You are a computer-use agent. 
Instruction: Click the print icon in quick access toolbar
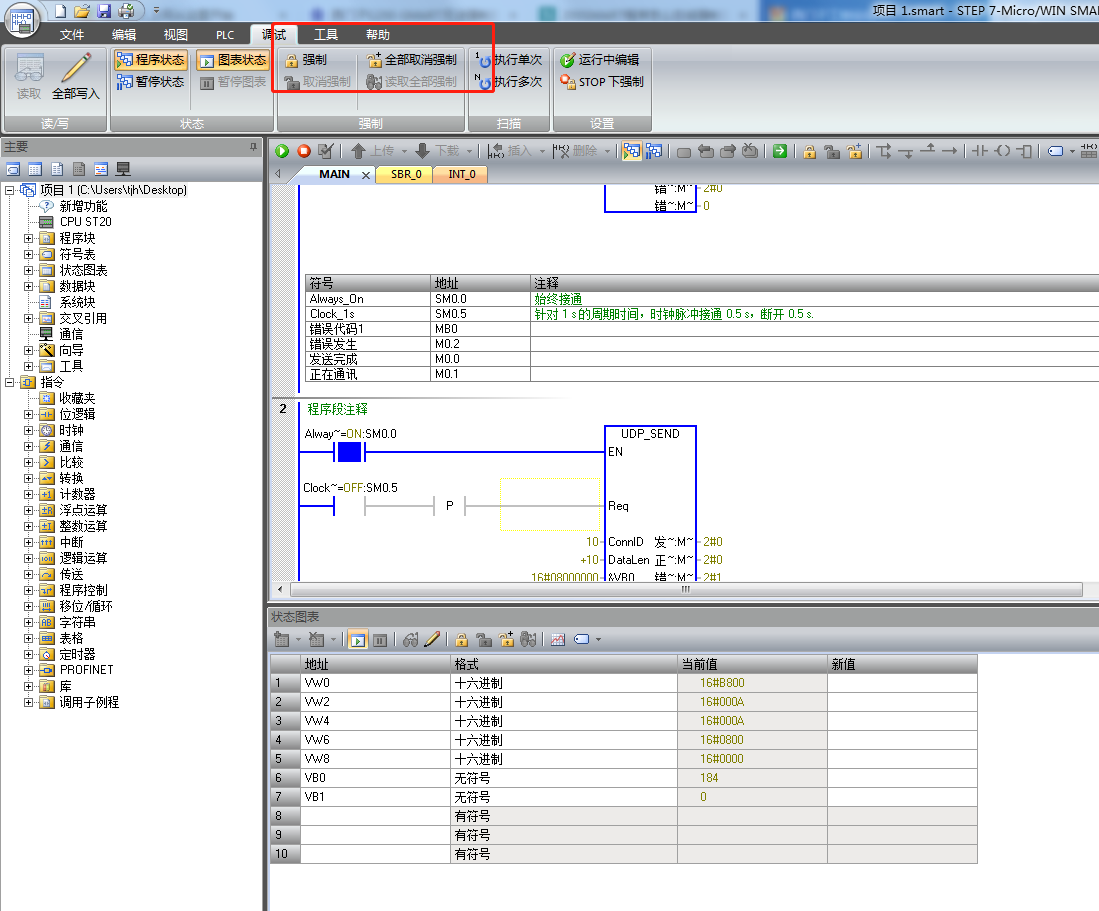pyautogui.click(x=126, y=11)
